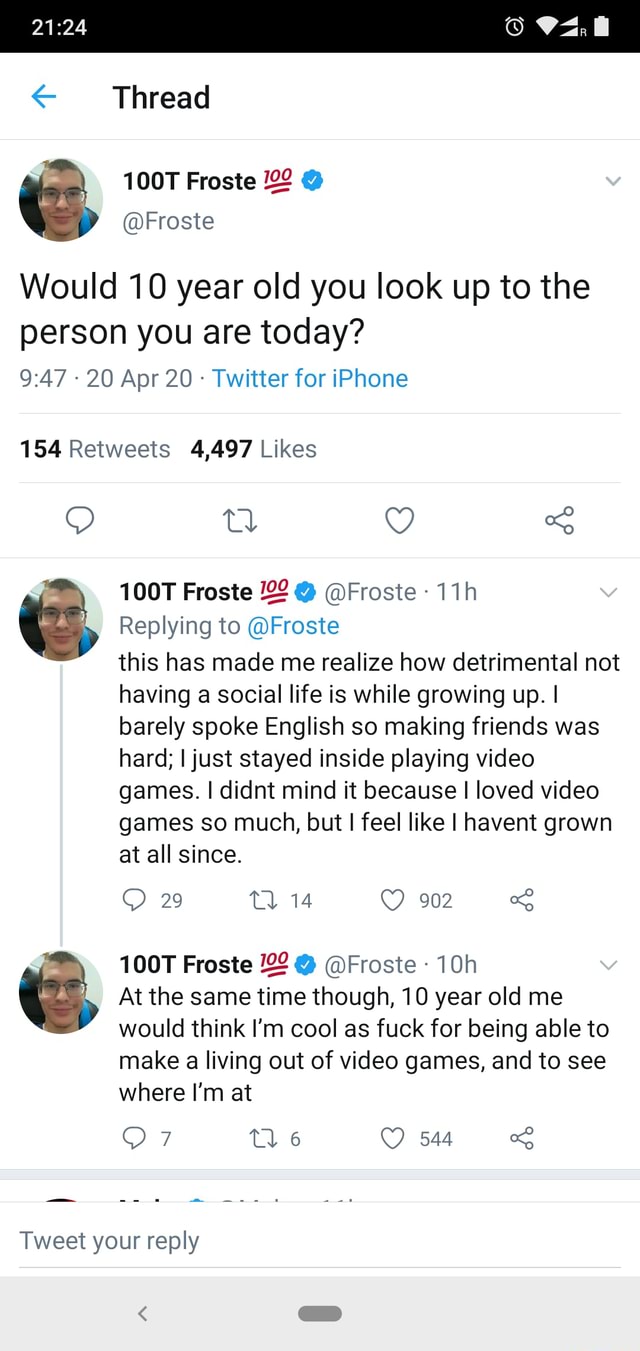640x1351 pixels.
Task: Open 'Twitter for iPhone' source link
Action: click(310, 379)
